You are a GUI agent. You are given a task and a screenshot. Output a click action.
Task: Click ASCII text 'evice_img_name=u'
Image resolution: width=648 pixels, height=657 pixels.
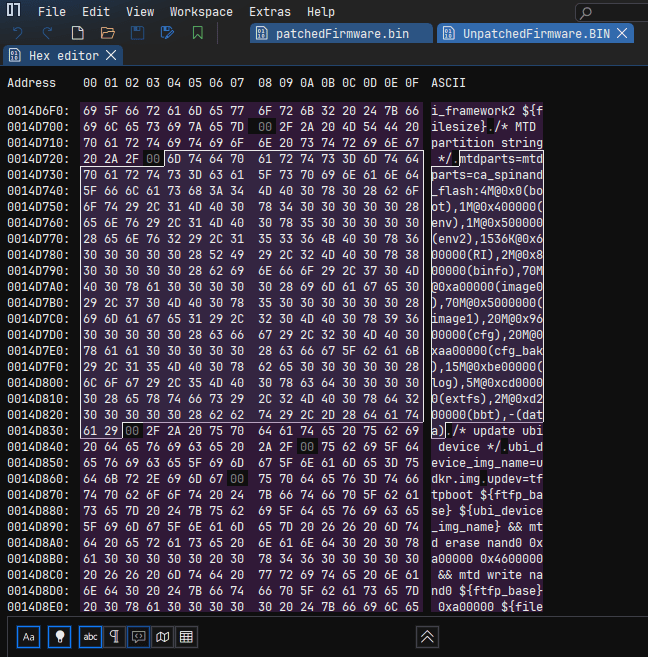tap(487, 463)
